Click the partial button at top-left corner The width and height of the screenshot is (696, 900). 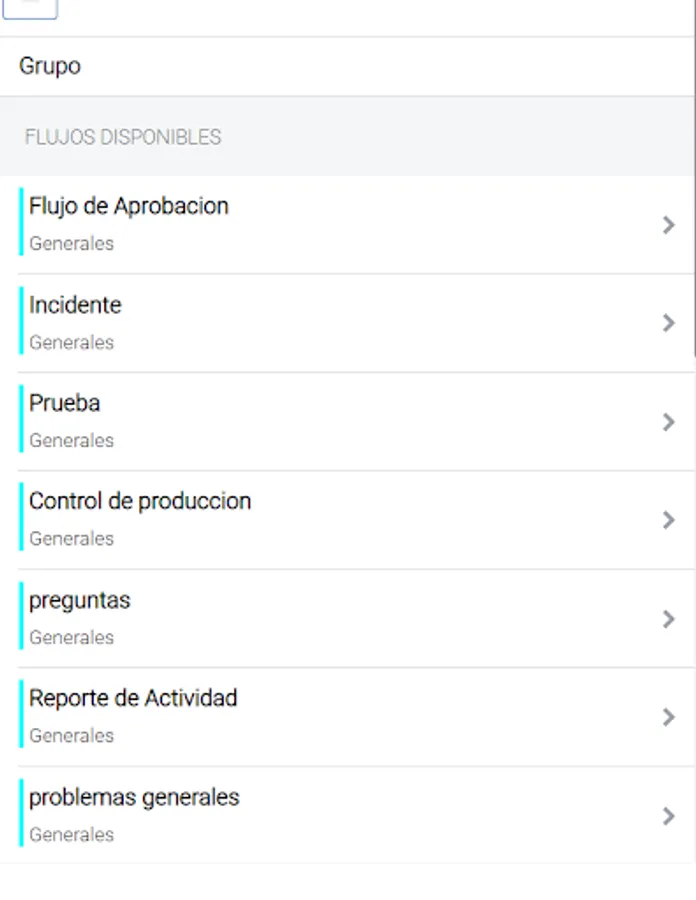click(30, 9)
